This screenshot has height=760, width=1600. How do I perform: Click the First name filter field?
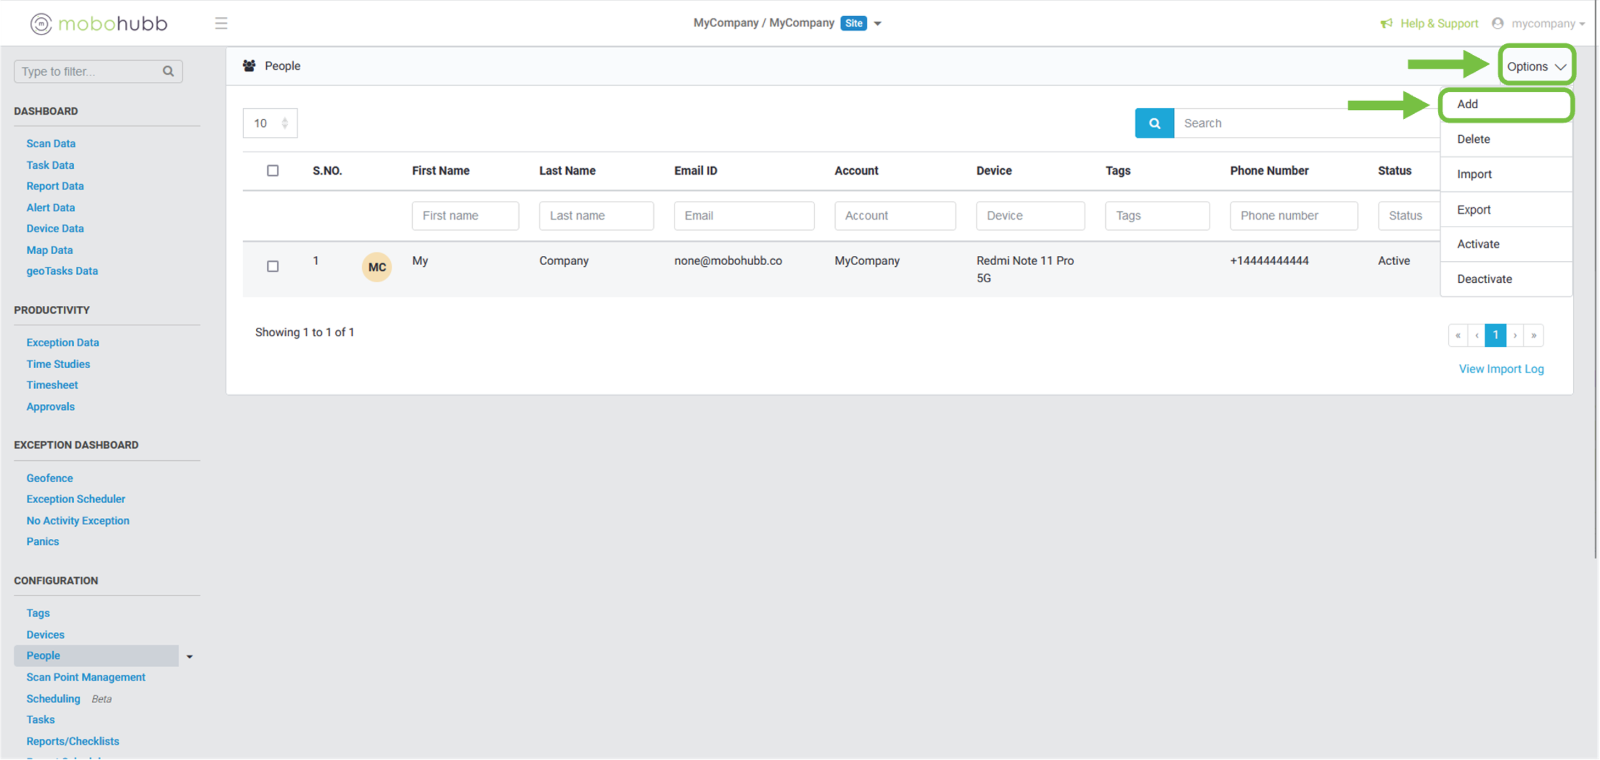465,216
